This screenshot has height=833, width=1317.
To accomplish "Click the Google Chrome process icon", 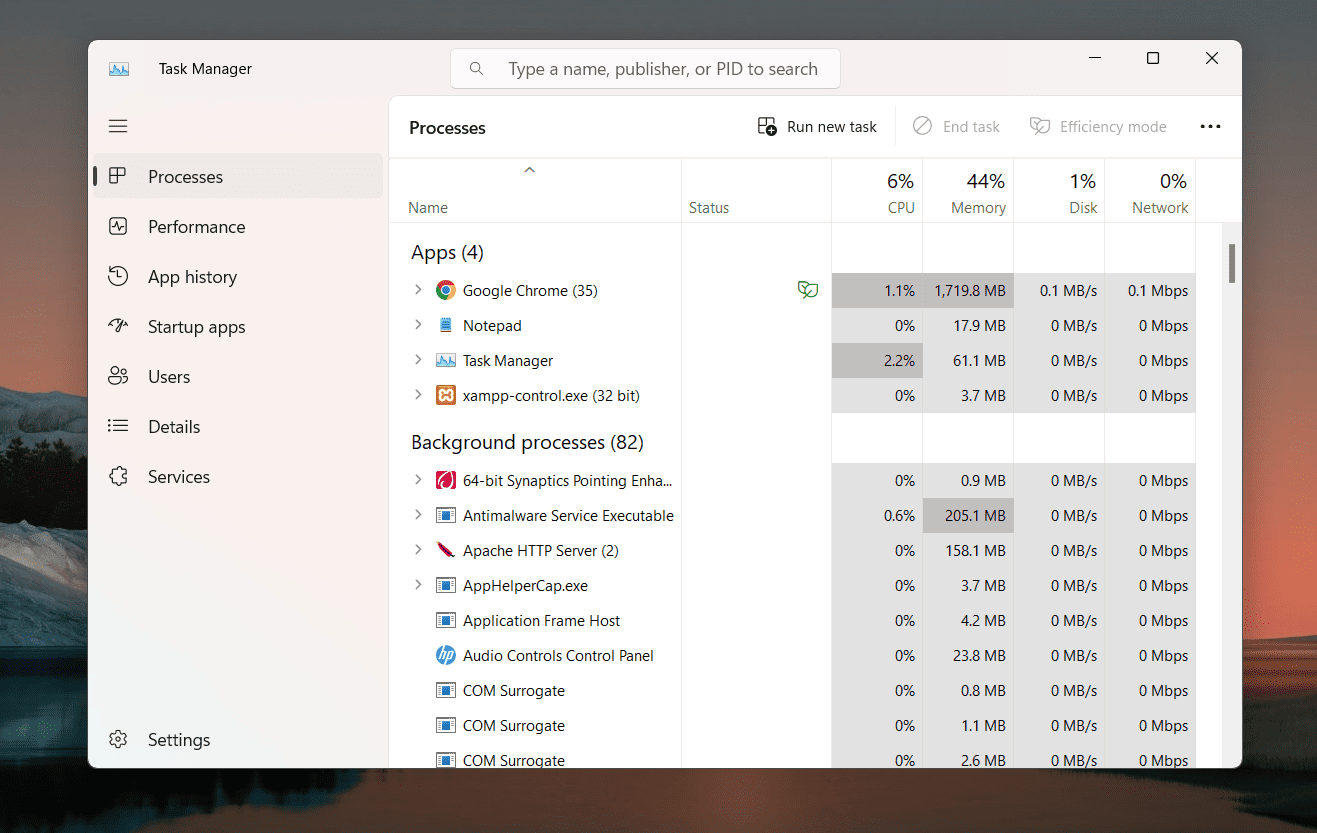I will (x=446, y=291).
